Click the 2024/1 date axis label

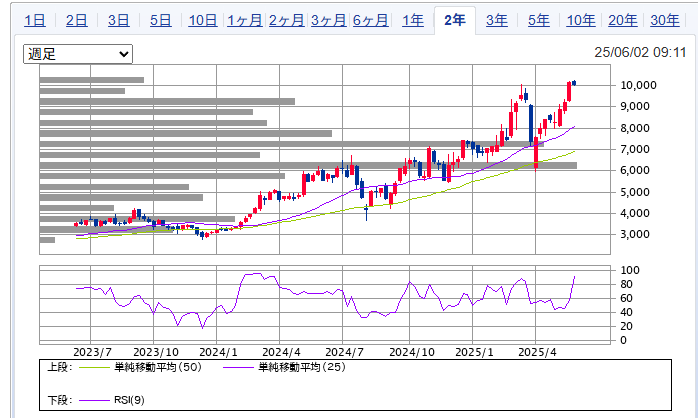tap(218, 352)
